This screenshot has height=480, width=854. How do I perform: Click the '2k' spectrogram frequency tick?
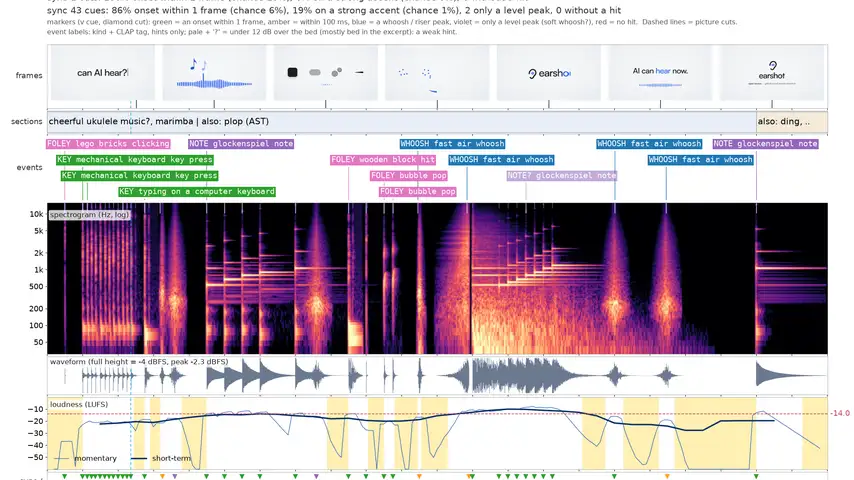tap(38, 253)
